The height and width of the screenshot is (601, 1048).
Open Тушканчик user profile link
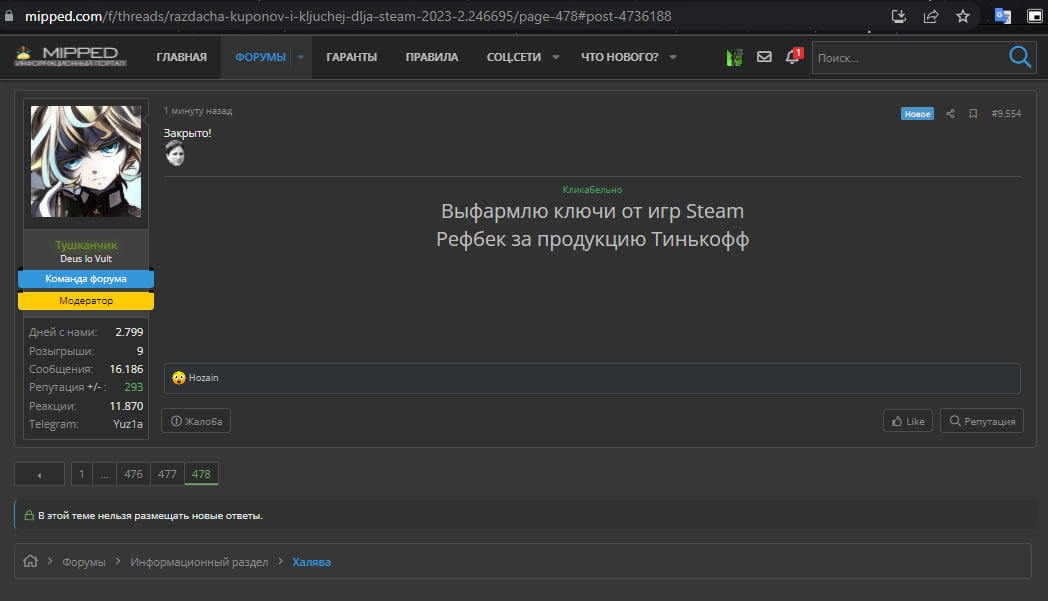(86, 245)
